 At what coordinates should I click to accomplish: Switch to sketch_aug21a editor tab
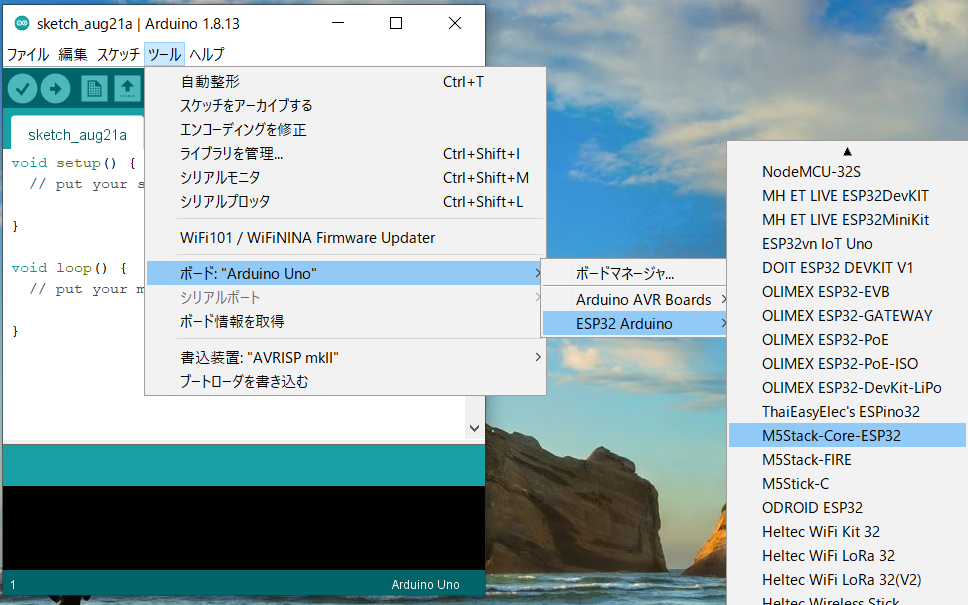77,135
